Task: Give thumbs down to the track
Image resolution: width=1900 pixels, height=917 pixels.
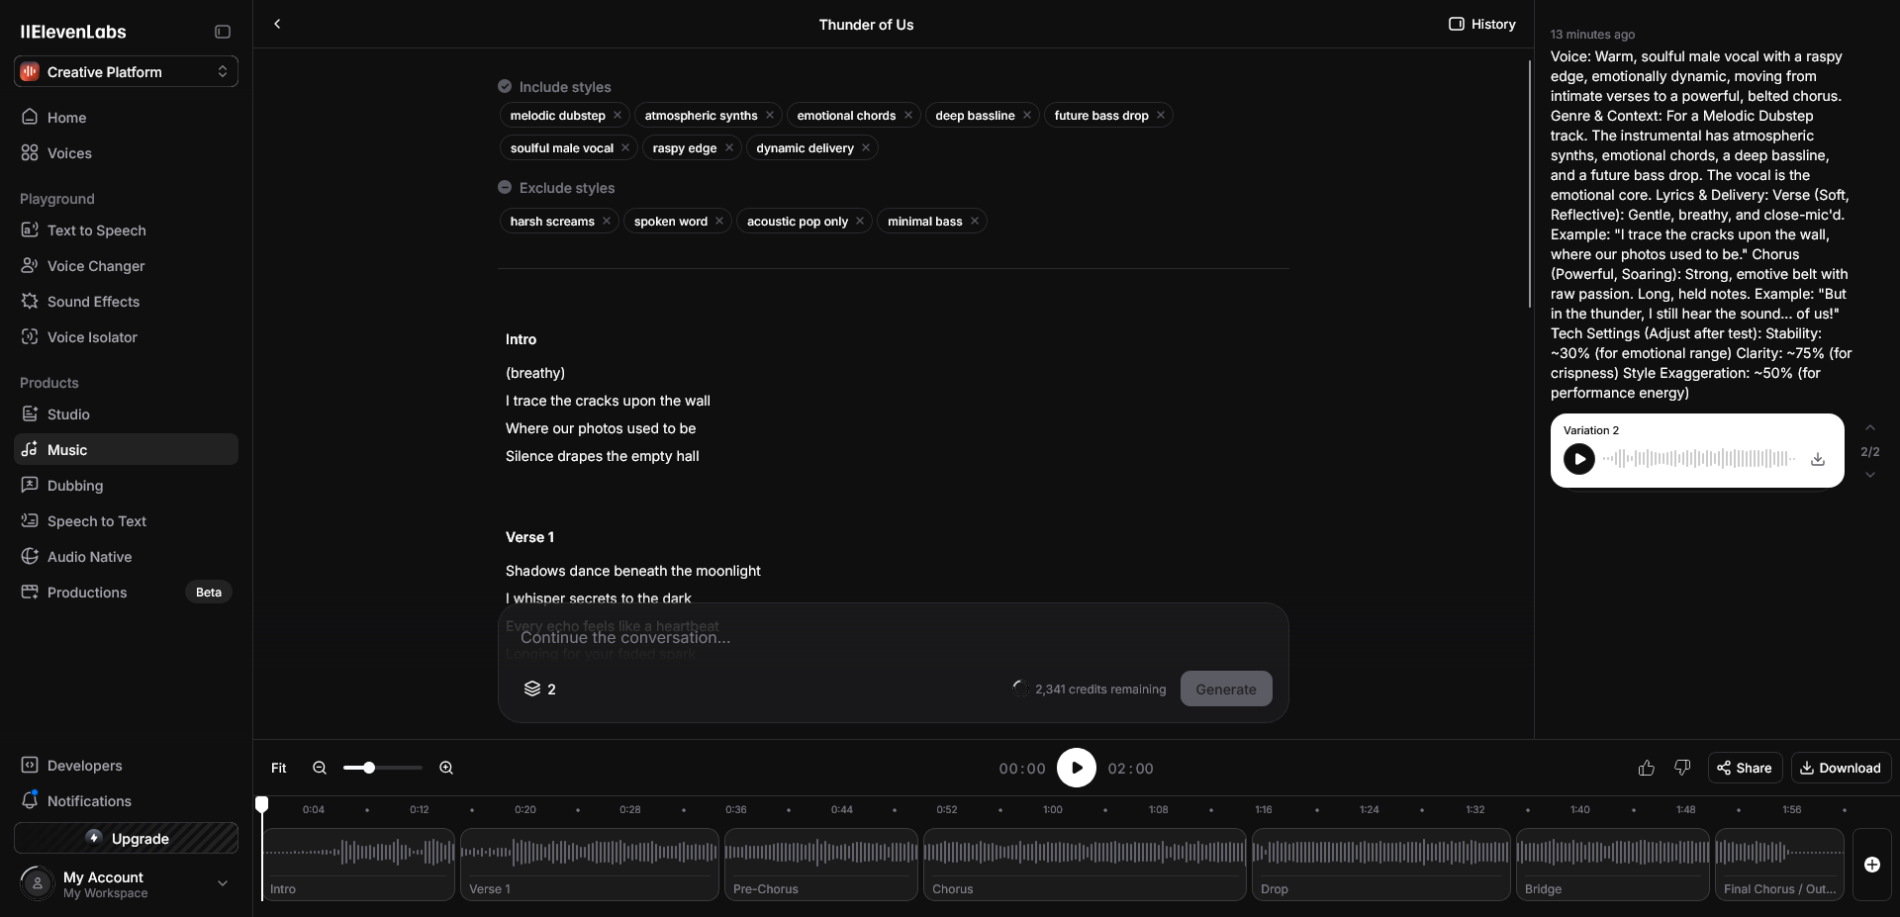Action: (1682, 768)
